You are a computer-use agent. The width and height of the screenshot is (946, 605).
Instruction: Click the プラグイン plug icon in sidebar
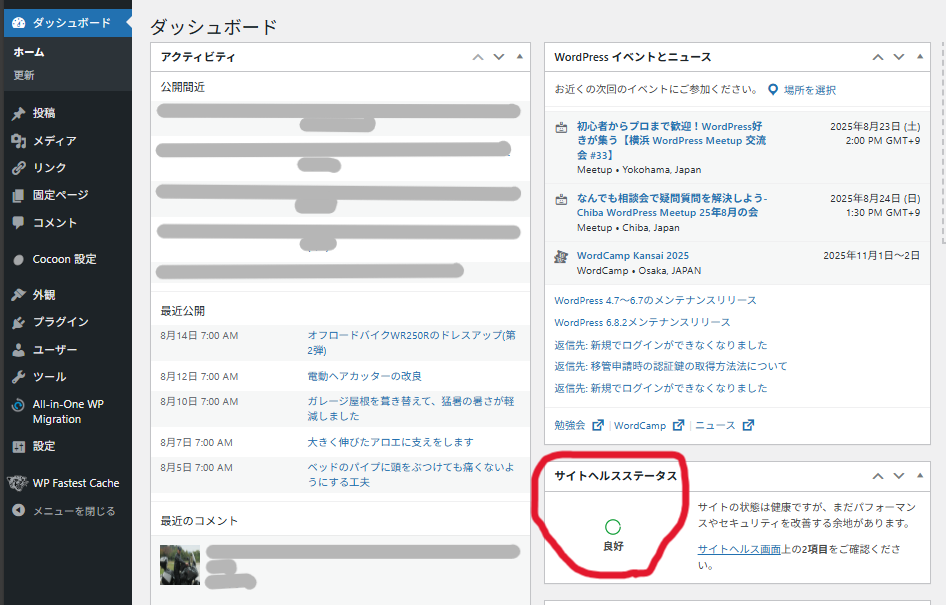[x=18, y=322]
